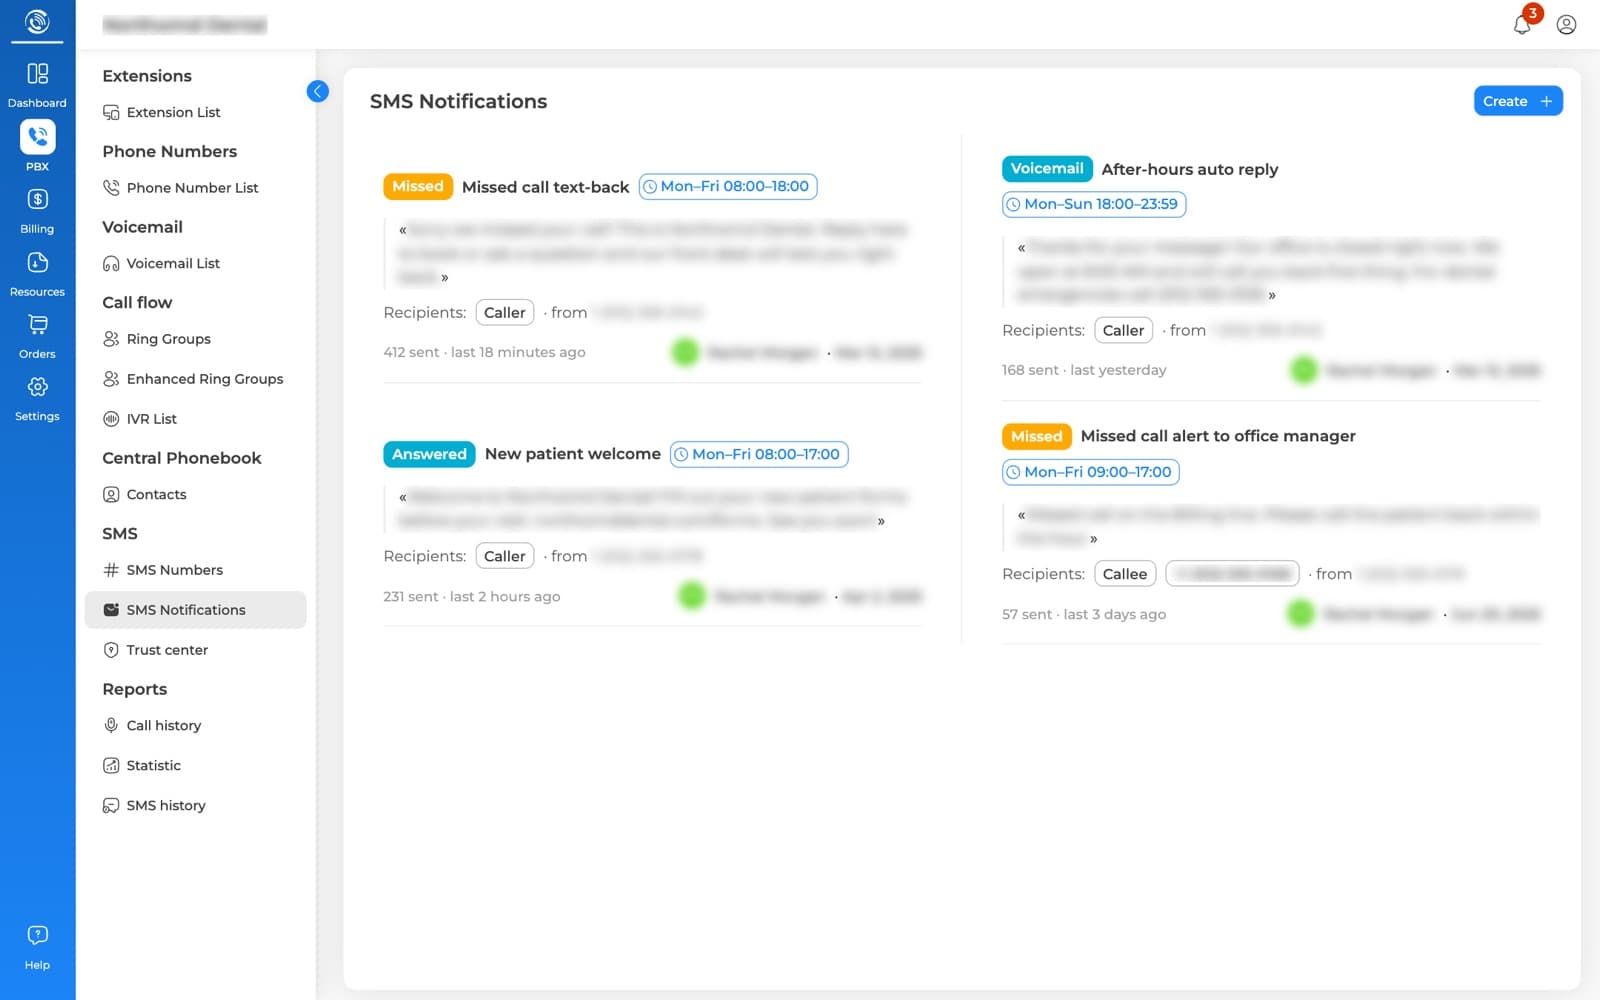Collapse the sidebar with blue chevron
The width and height of the screenshot is (1600, 1000).
point(318,91)
